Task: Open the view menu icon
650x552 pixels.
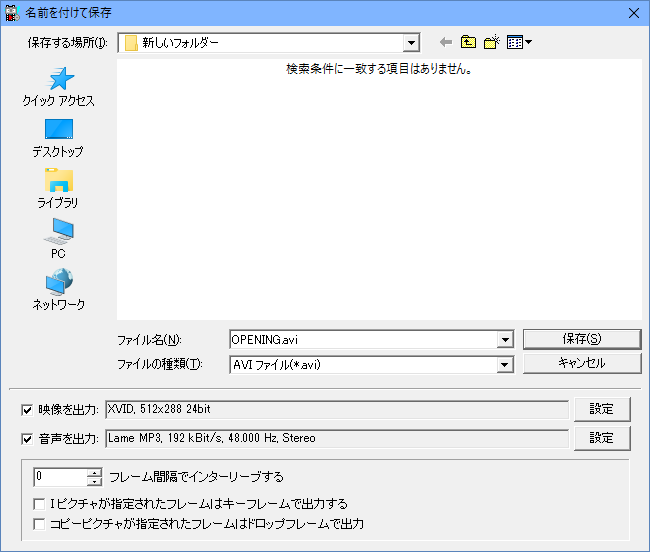Action: (x=519, y=42)
